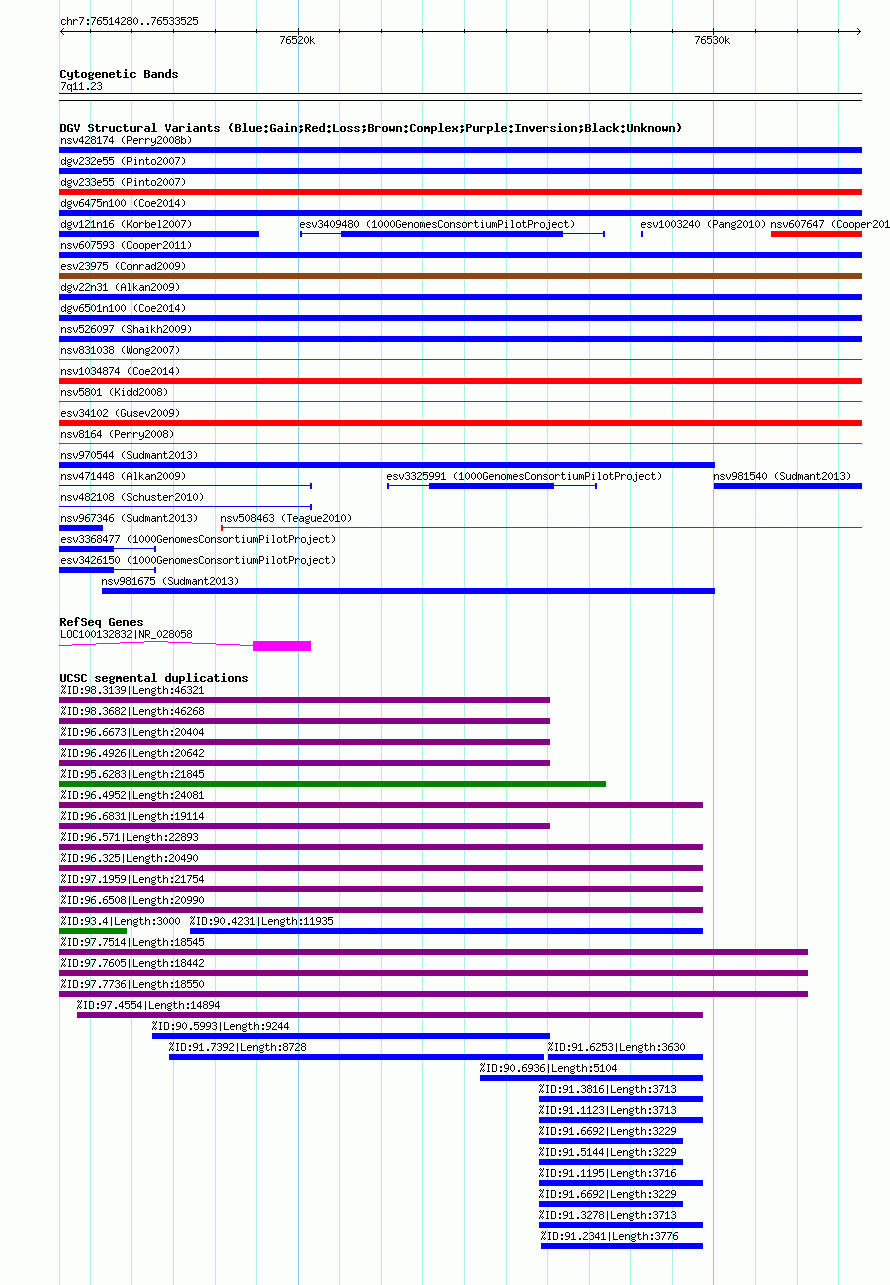The image size is (890, 1285).
Task: Click nsv526097 (Shaikh2009) label
Action: click(126, 329)
